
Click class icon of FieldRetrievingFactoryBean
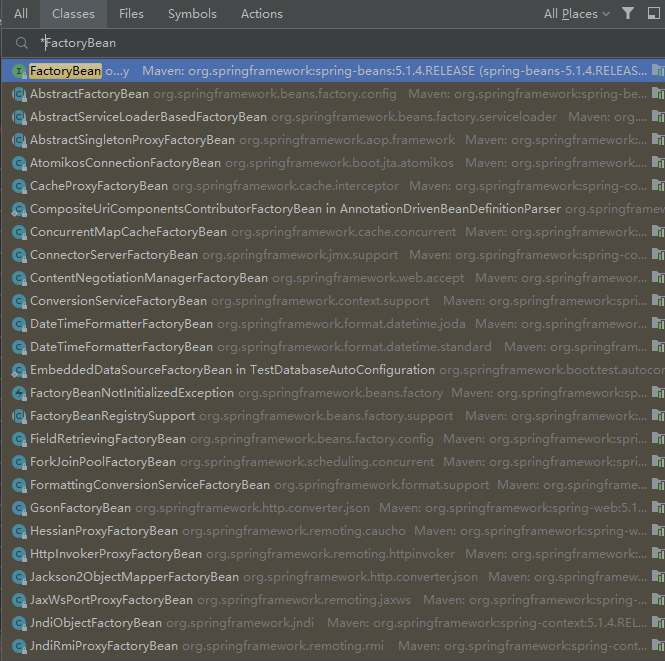tap(19, 439)
